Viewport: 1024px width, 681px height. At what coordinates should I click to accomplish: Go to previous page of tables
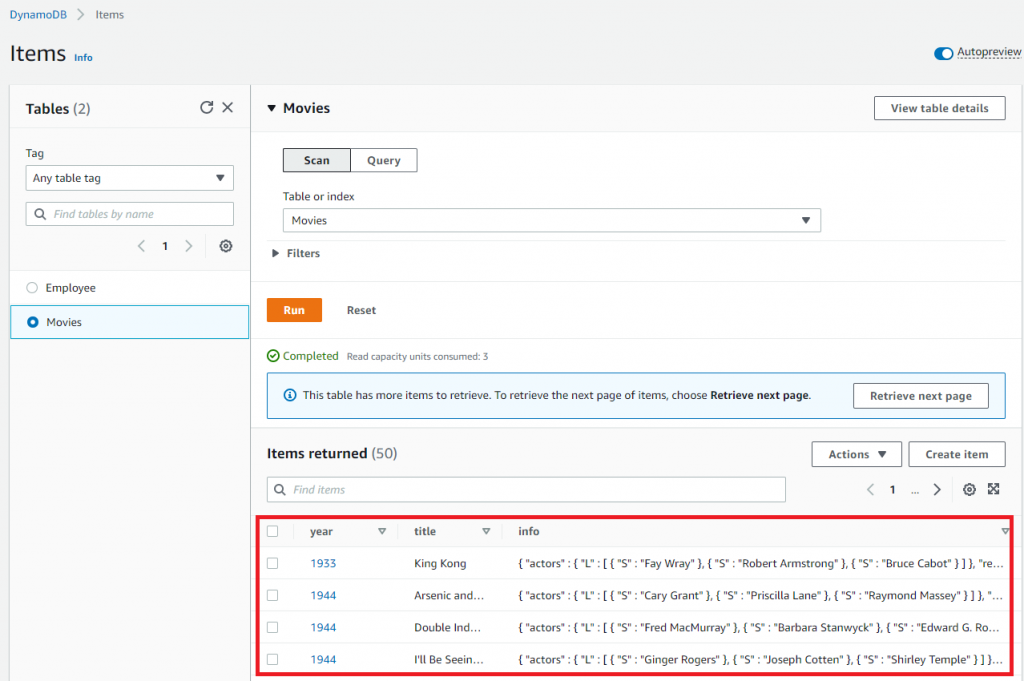click(x=142, y=246)
